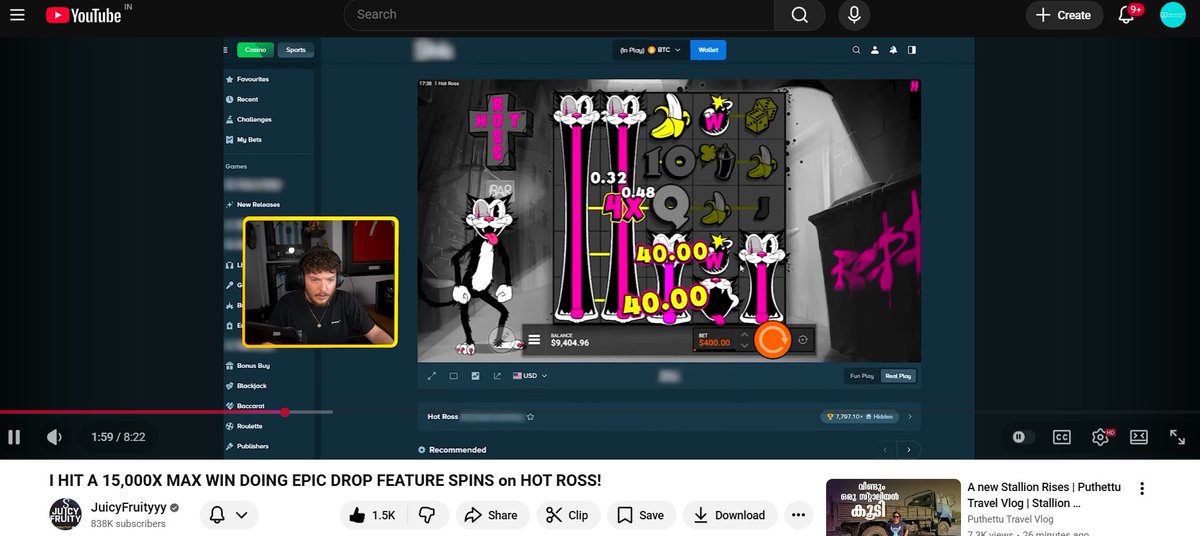Image resolution: width=1200 pixels, height=536 pixels.
Task: Click $400.00 bet amount in game
Action: tap(714, 343)
